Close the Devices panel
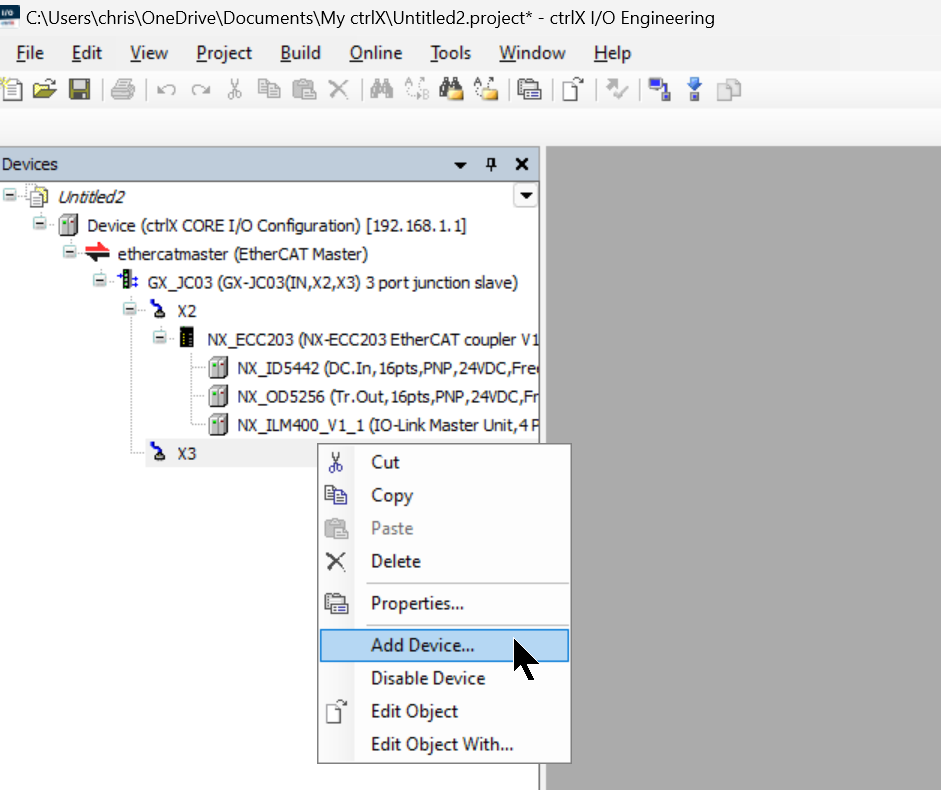Image resolution: width=941 pixels, height=790 pixels. [x=522, y=164]
